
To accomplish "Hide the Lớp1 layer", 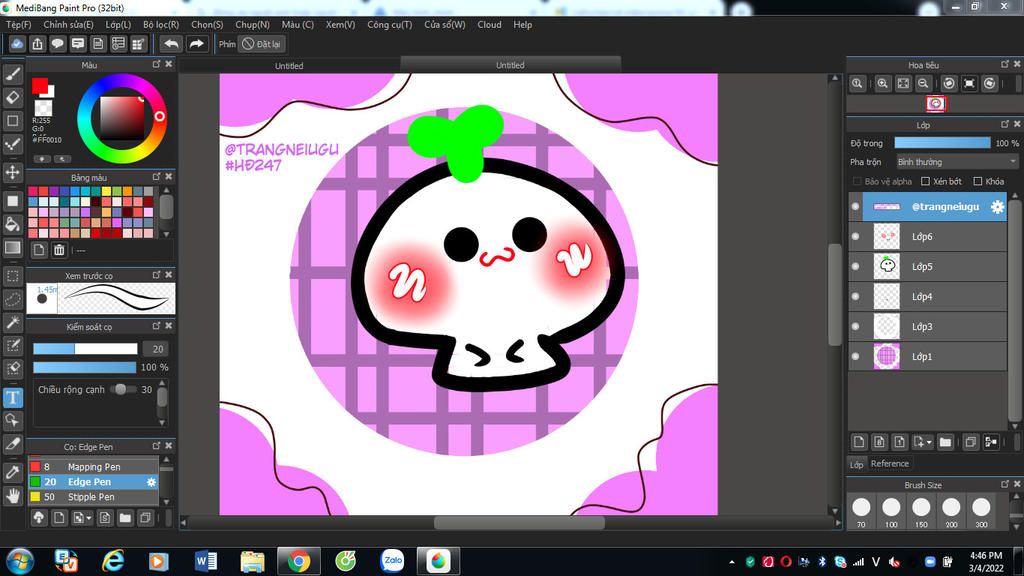I will [x=856, y=357].
